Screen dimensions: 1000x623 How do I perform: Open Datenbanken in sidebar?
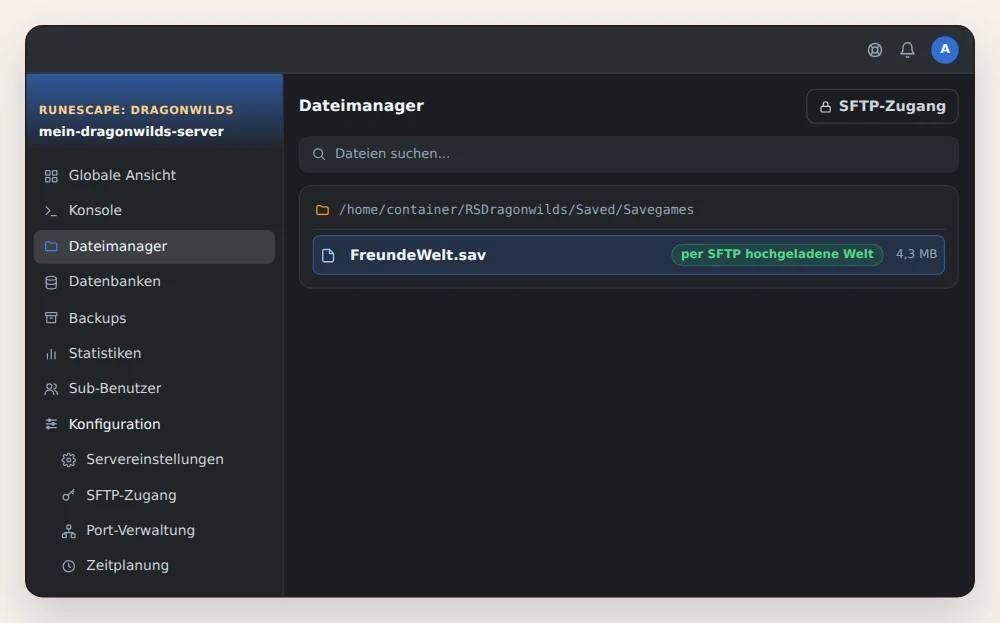tap(154, 282)
